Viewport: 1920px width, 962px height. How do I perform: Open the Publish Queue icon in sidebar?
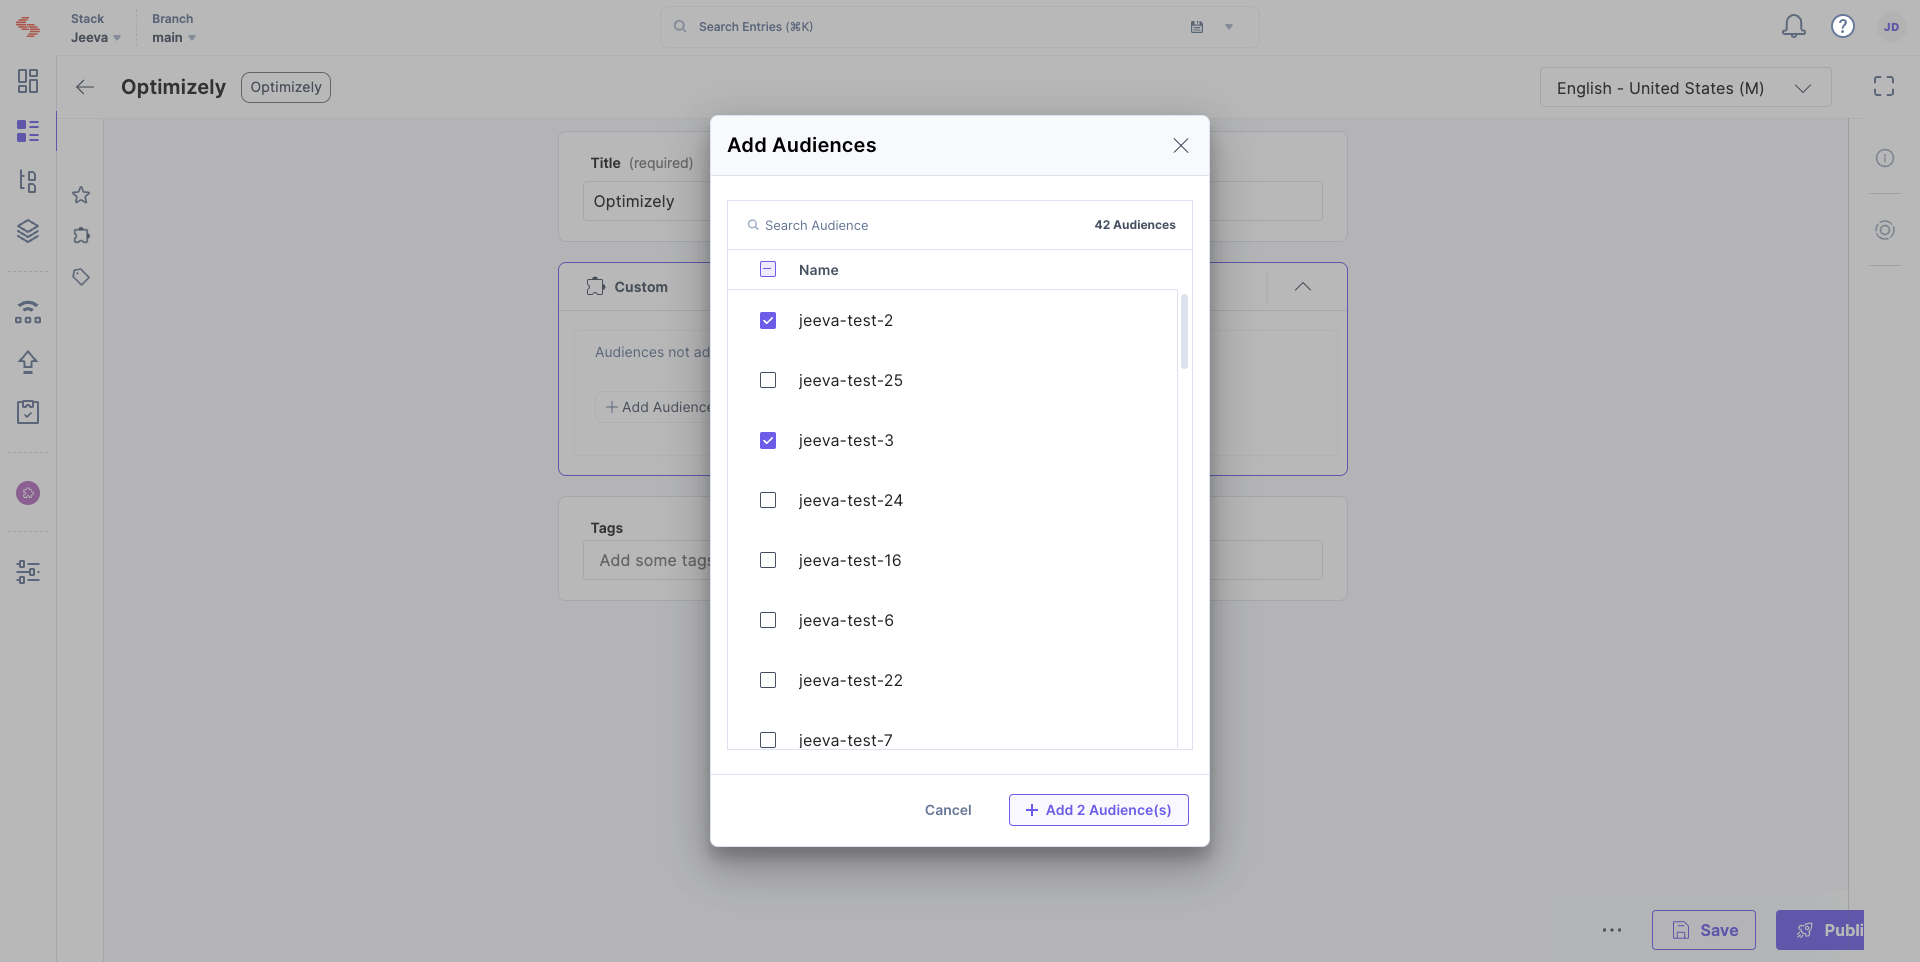[28, 312]
